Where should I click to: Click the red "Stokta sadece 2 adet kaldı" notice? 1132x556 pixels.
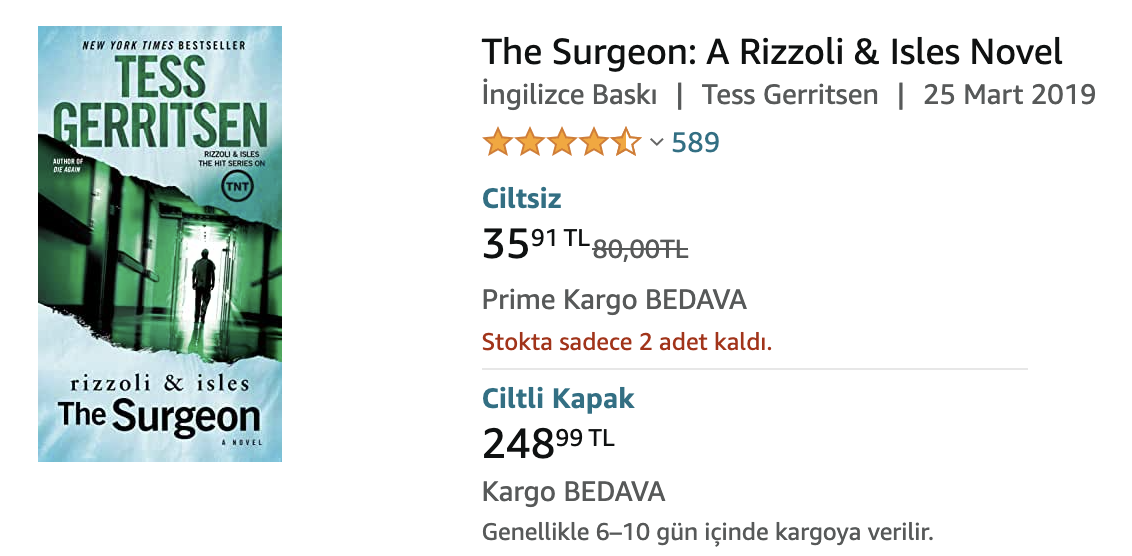[x=627, y=342]
